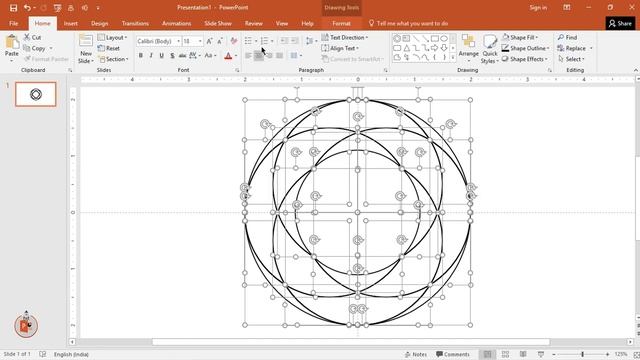Switch to the Animations tab
The width and height of the screenshot is (640, 360).
[x=176, y=24]
